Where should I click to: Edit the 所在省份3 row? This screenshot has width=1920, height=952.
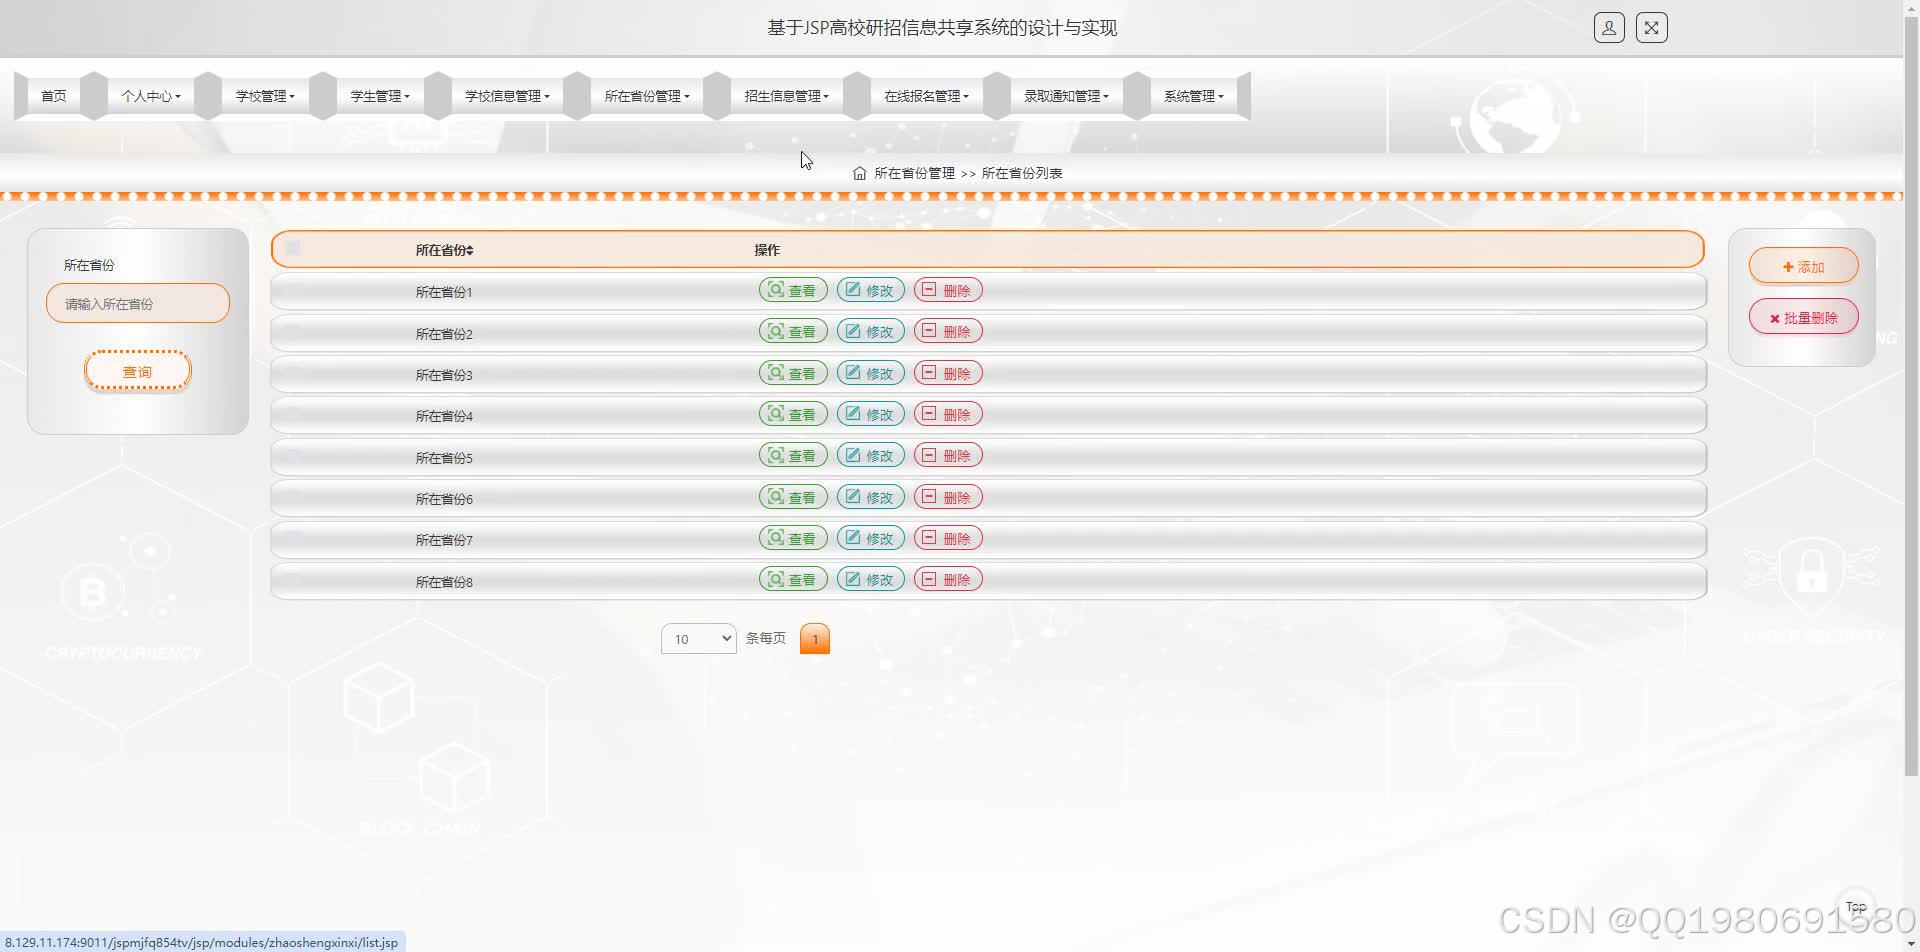click(x=871, y=373)
